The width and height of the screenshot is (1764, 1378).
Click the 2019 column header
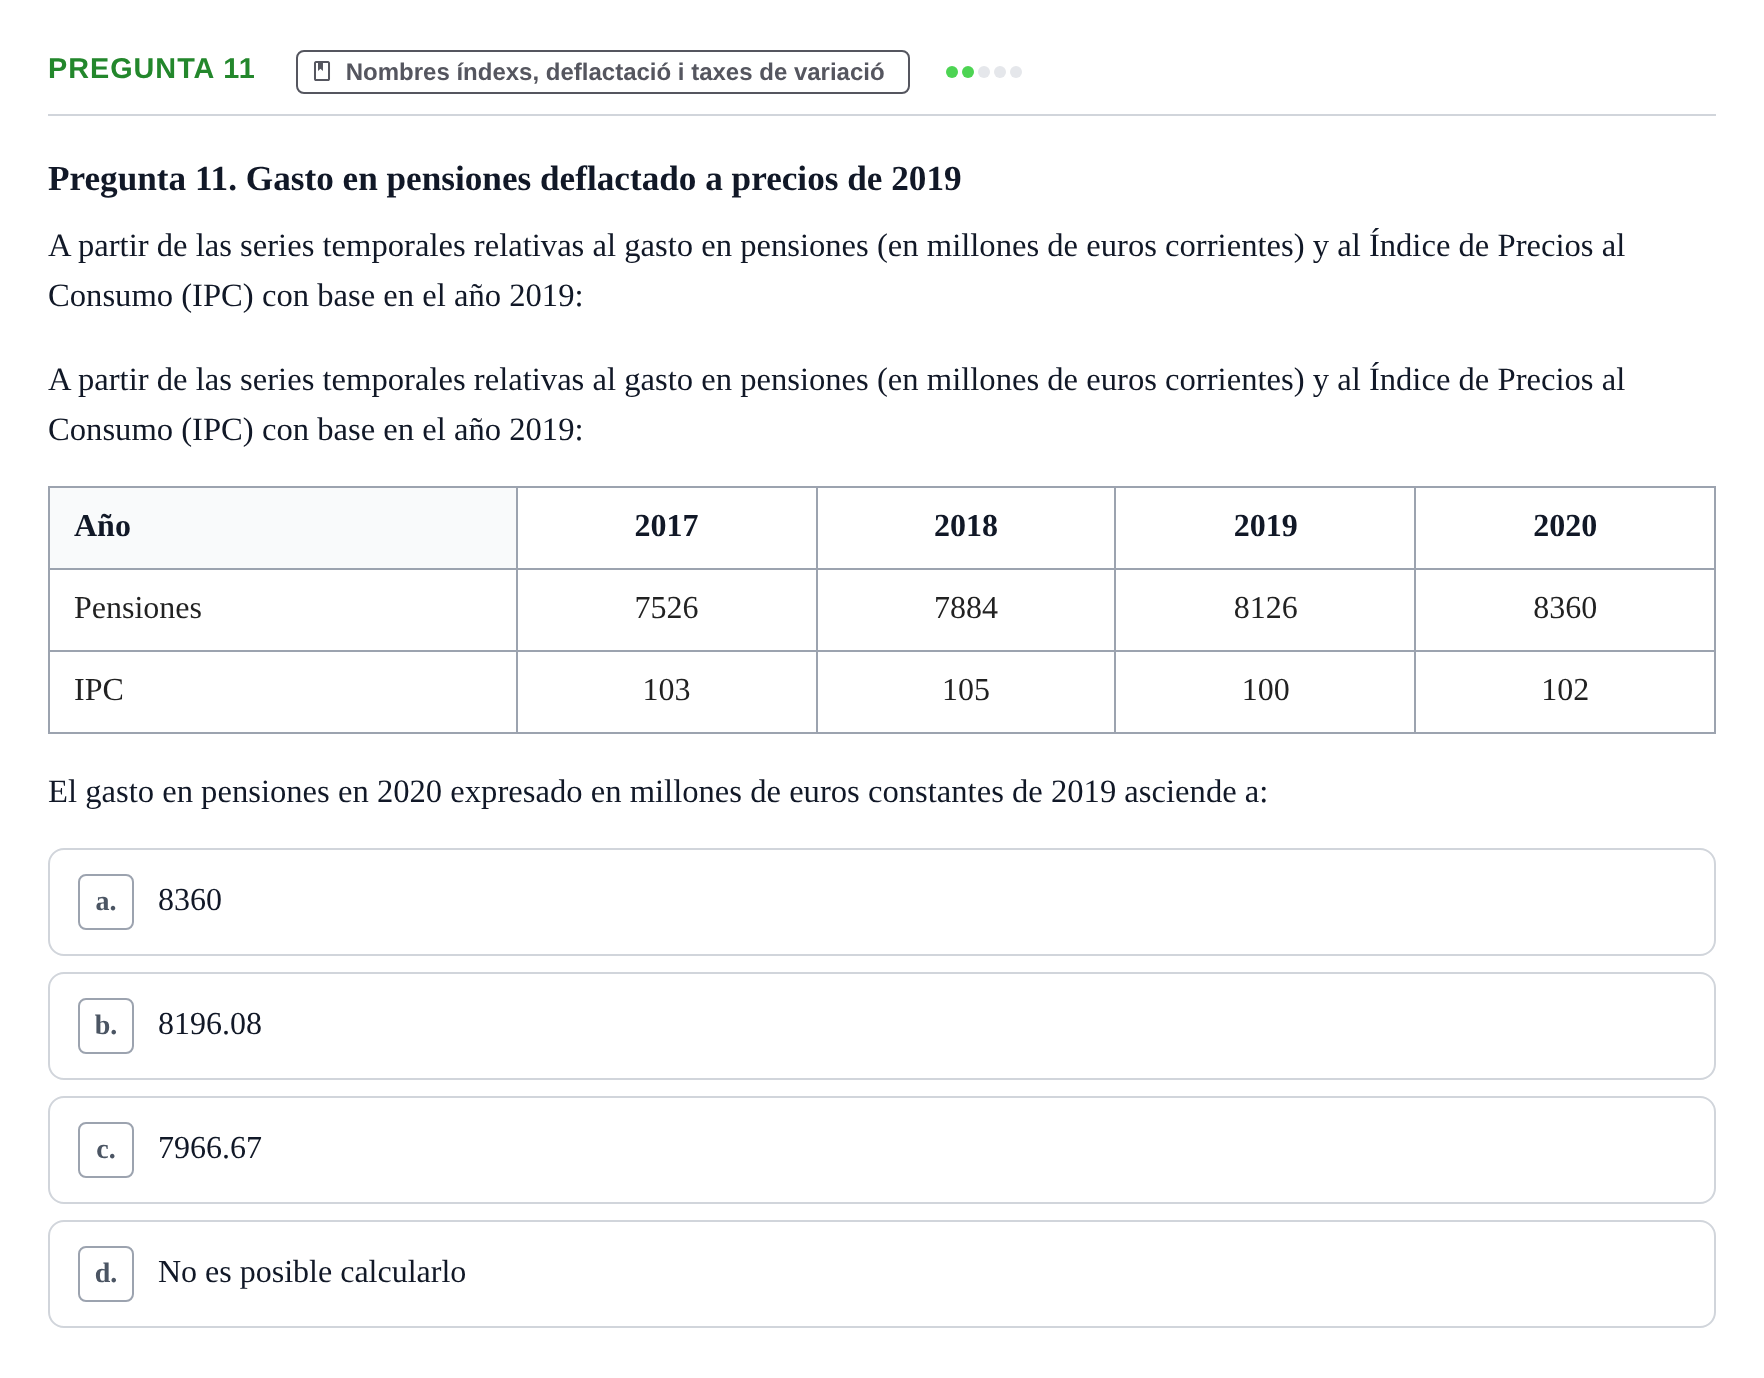[x=1265, y=528]
